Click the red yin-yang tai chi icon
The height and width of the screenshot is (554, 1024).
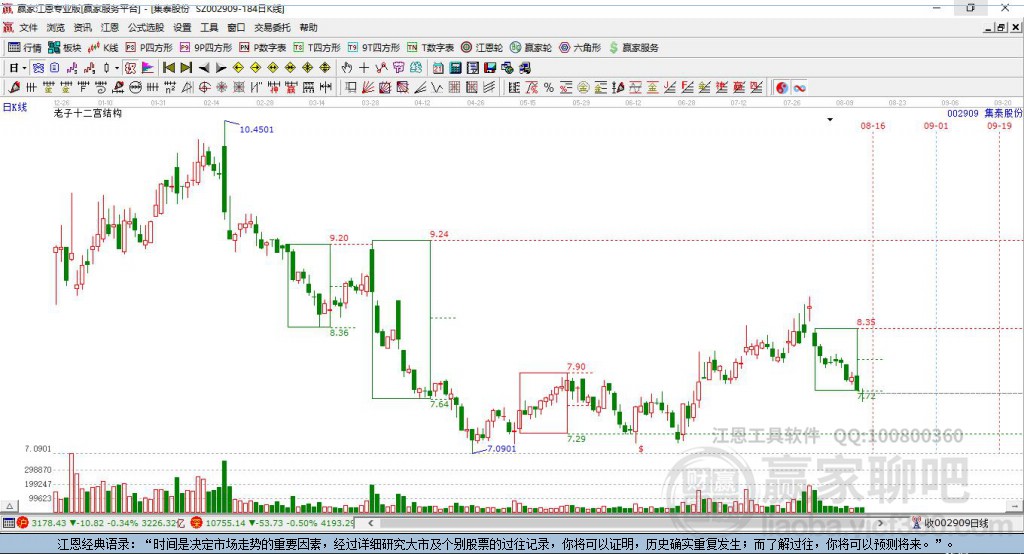(782, 88)
